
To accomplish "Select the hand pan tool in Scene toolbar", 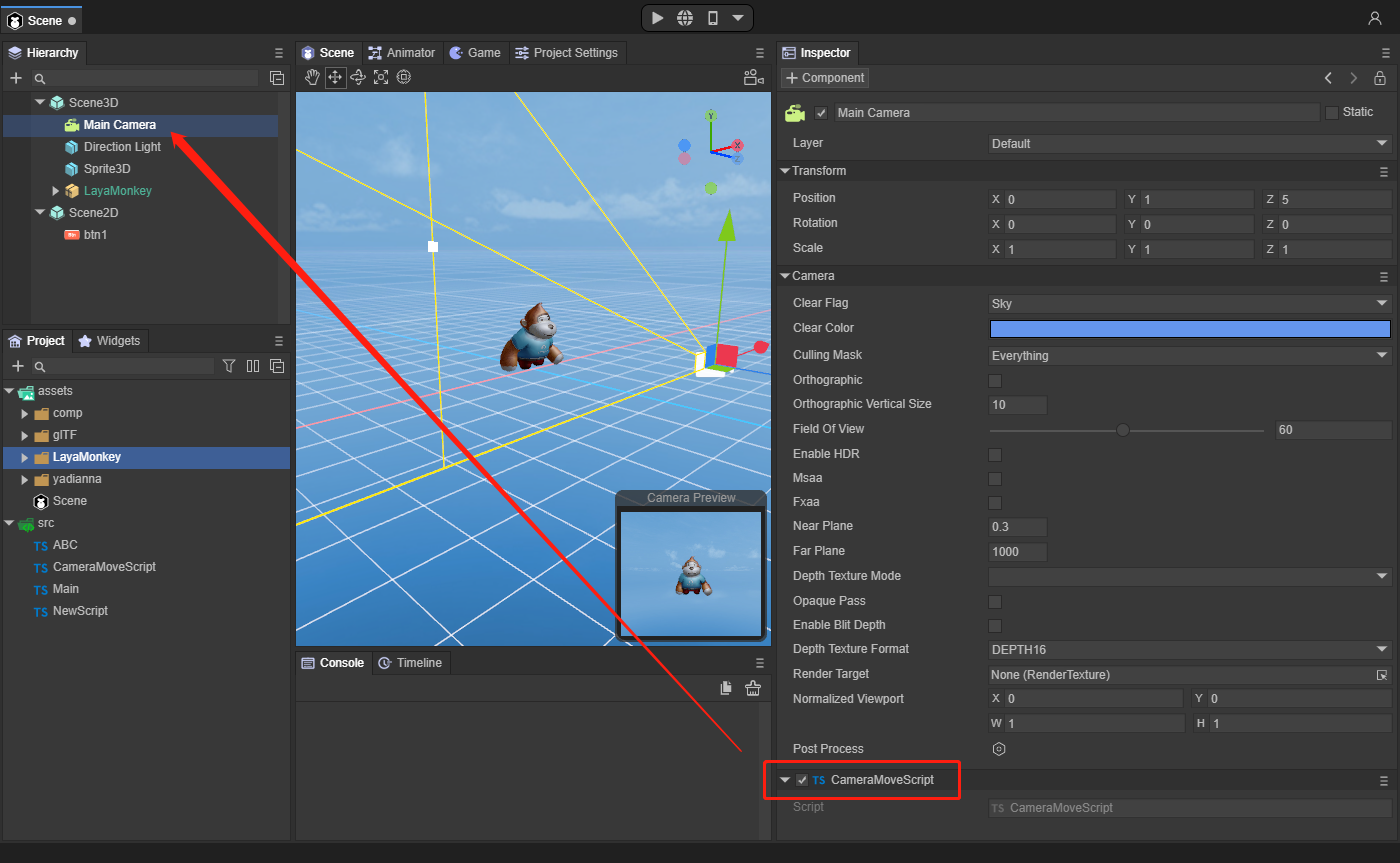I will (x=312, y=77).
